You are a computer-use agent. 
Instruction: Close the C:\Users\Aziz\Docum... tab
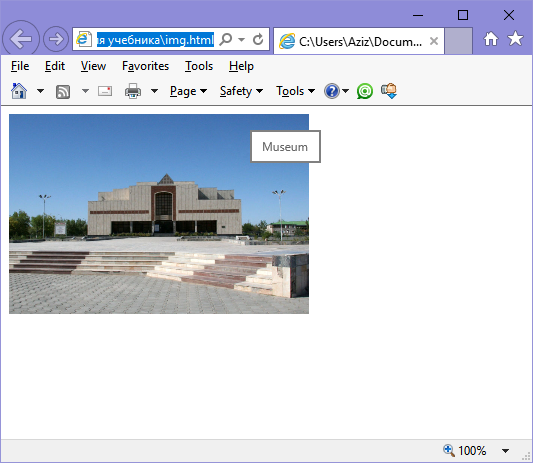pos(434,41)
